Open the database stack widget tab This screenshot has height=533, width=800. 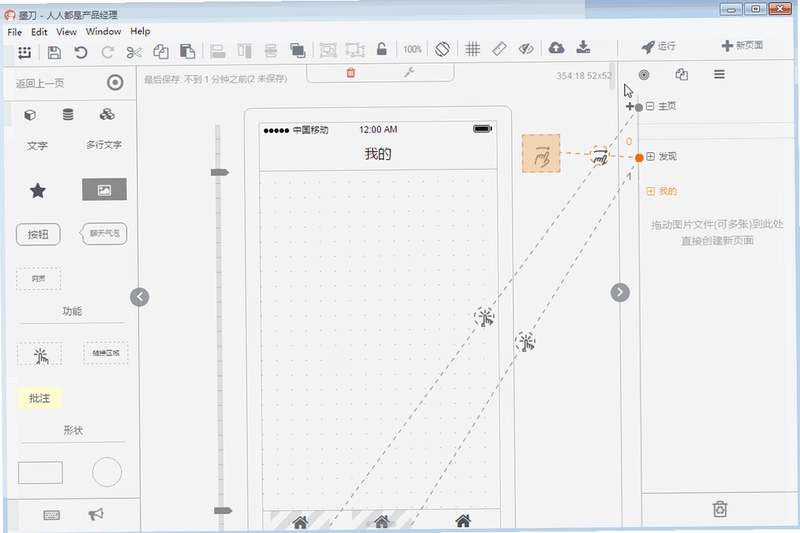(x=68, y=114)
